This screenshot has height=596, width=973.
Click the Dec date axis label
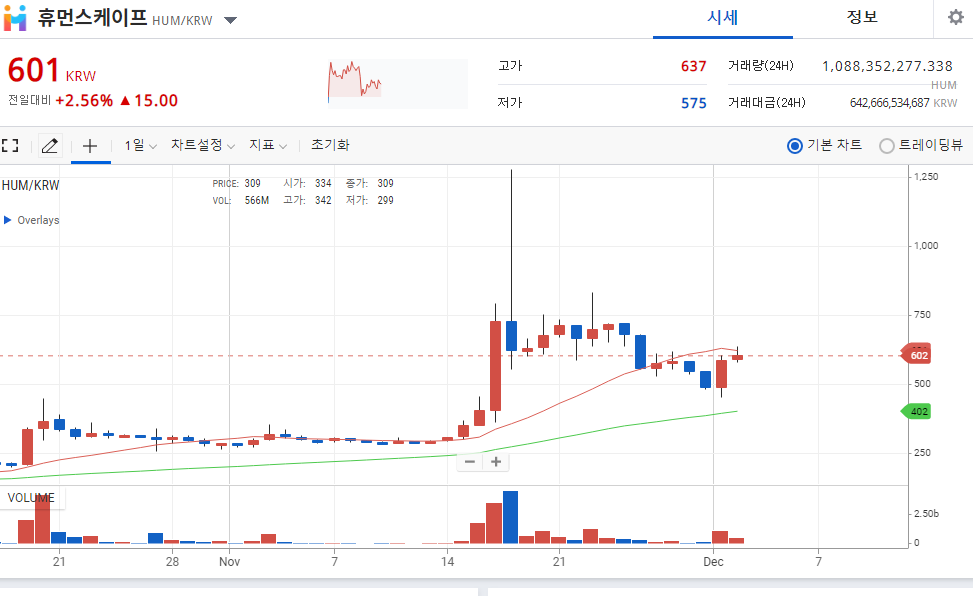click(713, 562)
